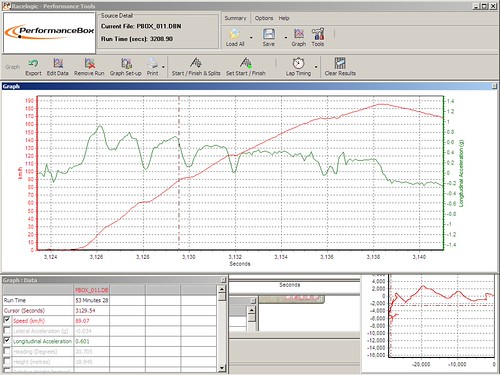This screenshot has height=375, width=500.
Task: Click the PBOX_011.DB column header
Action: click(92, 290)
